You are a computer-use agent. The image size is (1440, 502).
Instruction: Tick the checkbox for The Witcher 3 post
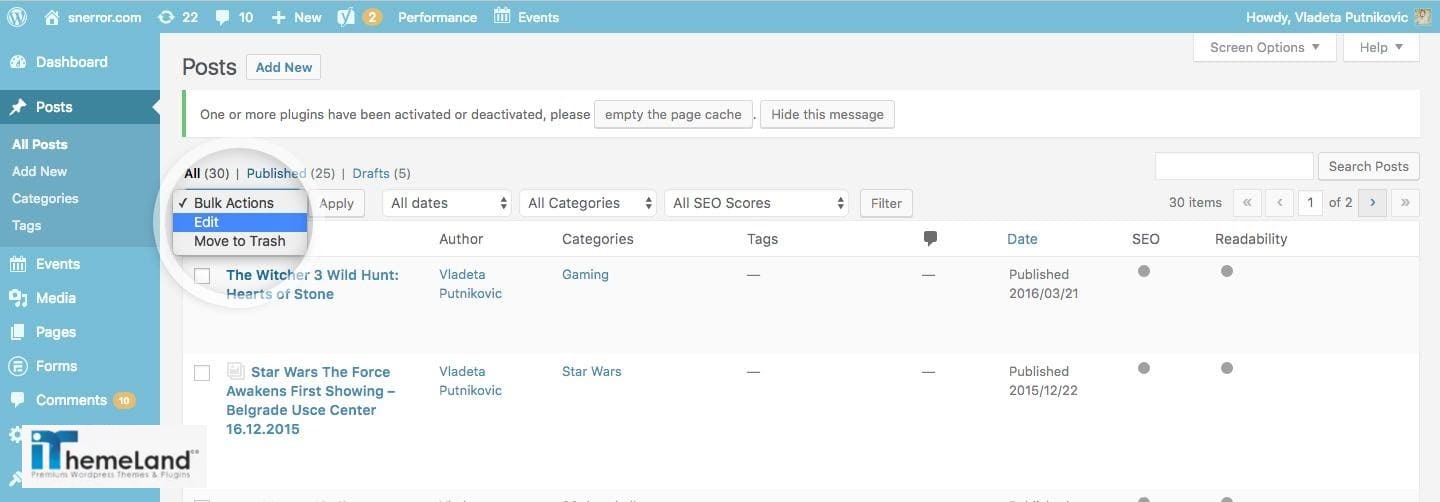(x=202, y=275)
